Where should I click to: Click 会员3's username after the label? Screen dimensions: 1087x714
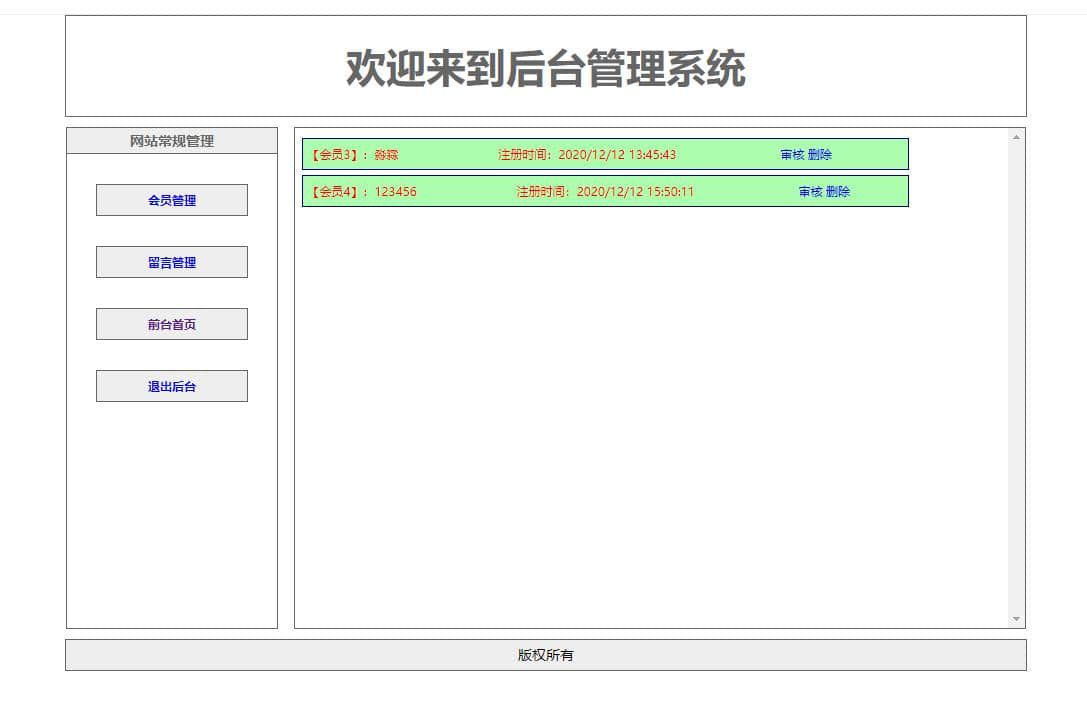point(386,155)
